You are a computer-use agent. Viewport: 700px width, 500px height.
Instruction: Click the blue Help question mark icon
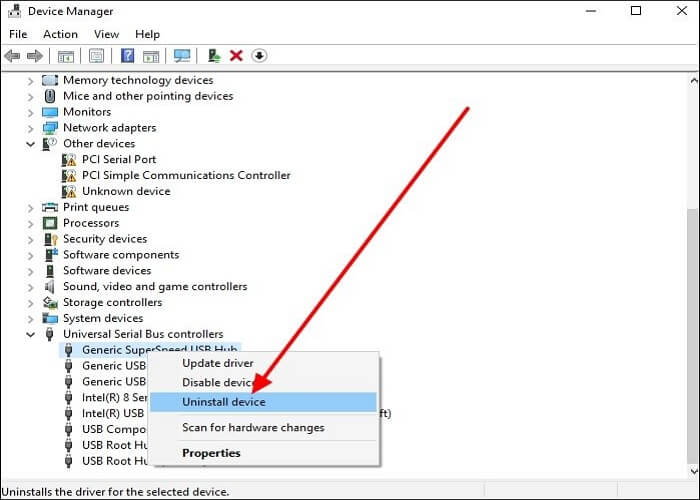[x=128, y=56]
